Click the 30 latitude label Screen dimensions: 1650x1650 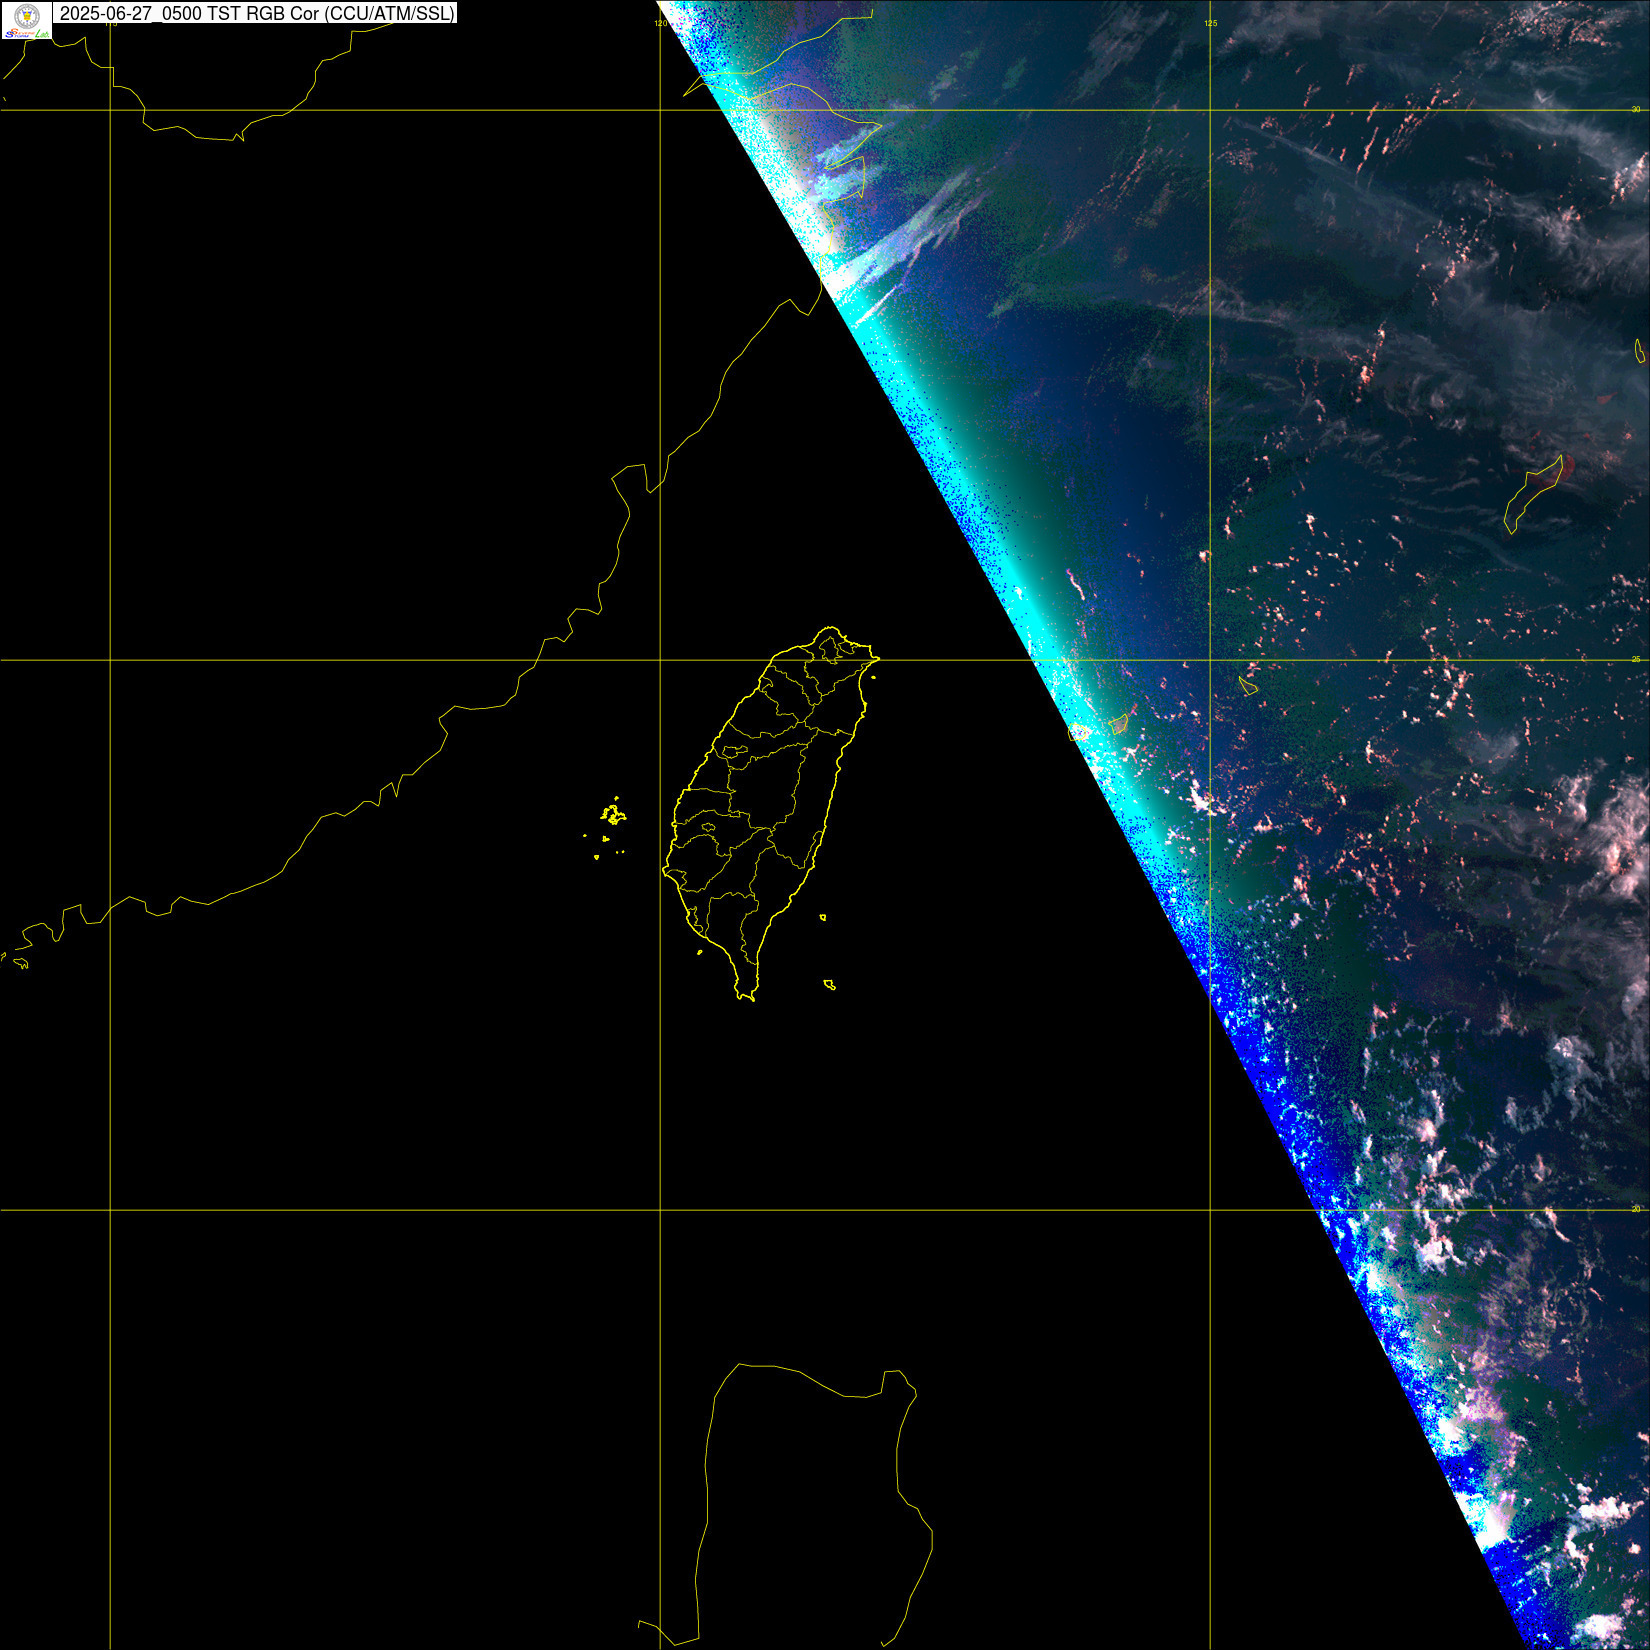(1636, 109)
